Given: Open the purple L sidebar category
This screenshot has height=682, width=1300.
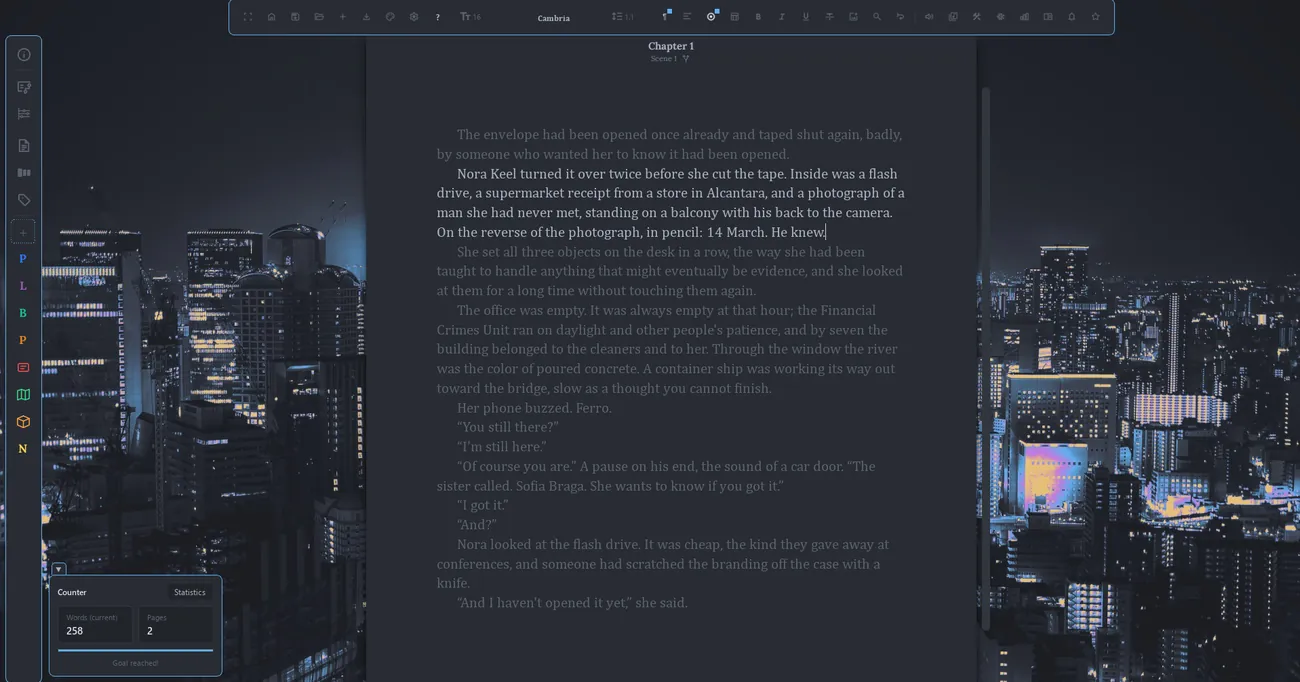Looking at the screenshot, I should [23, 286].
